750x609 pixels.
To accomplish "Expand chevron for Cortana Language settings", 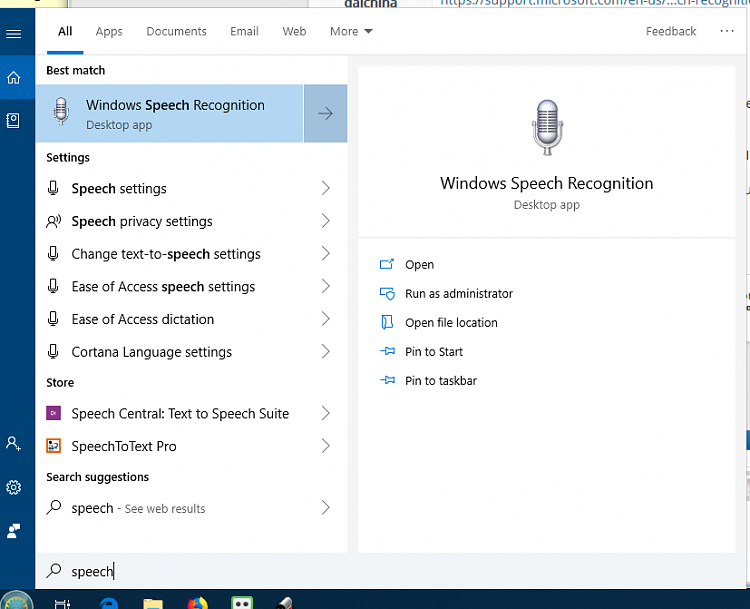I will 326,352.
